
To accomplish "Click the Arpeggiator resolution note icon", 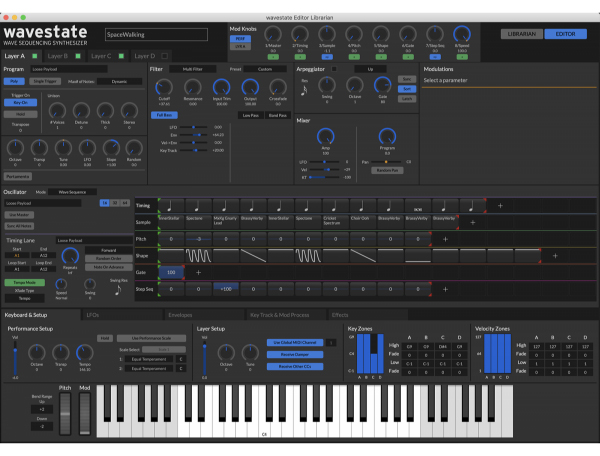I will point(304,91).
